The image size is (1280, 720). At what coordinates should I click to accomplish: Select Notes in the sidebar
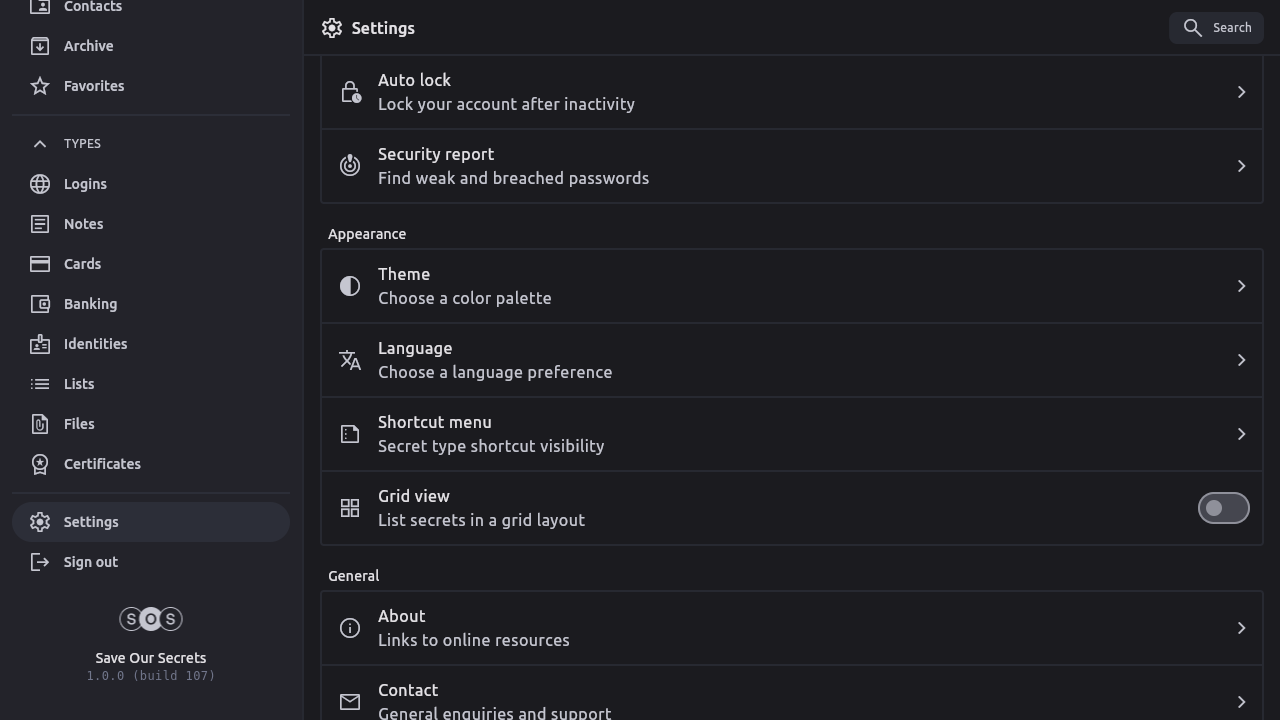pyautogui.click(x=83, y=224)
